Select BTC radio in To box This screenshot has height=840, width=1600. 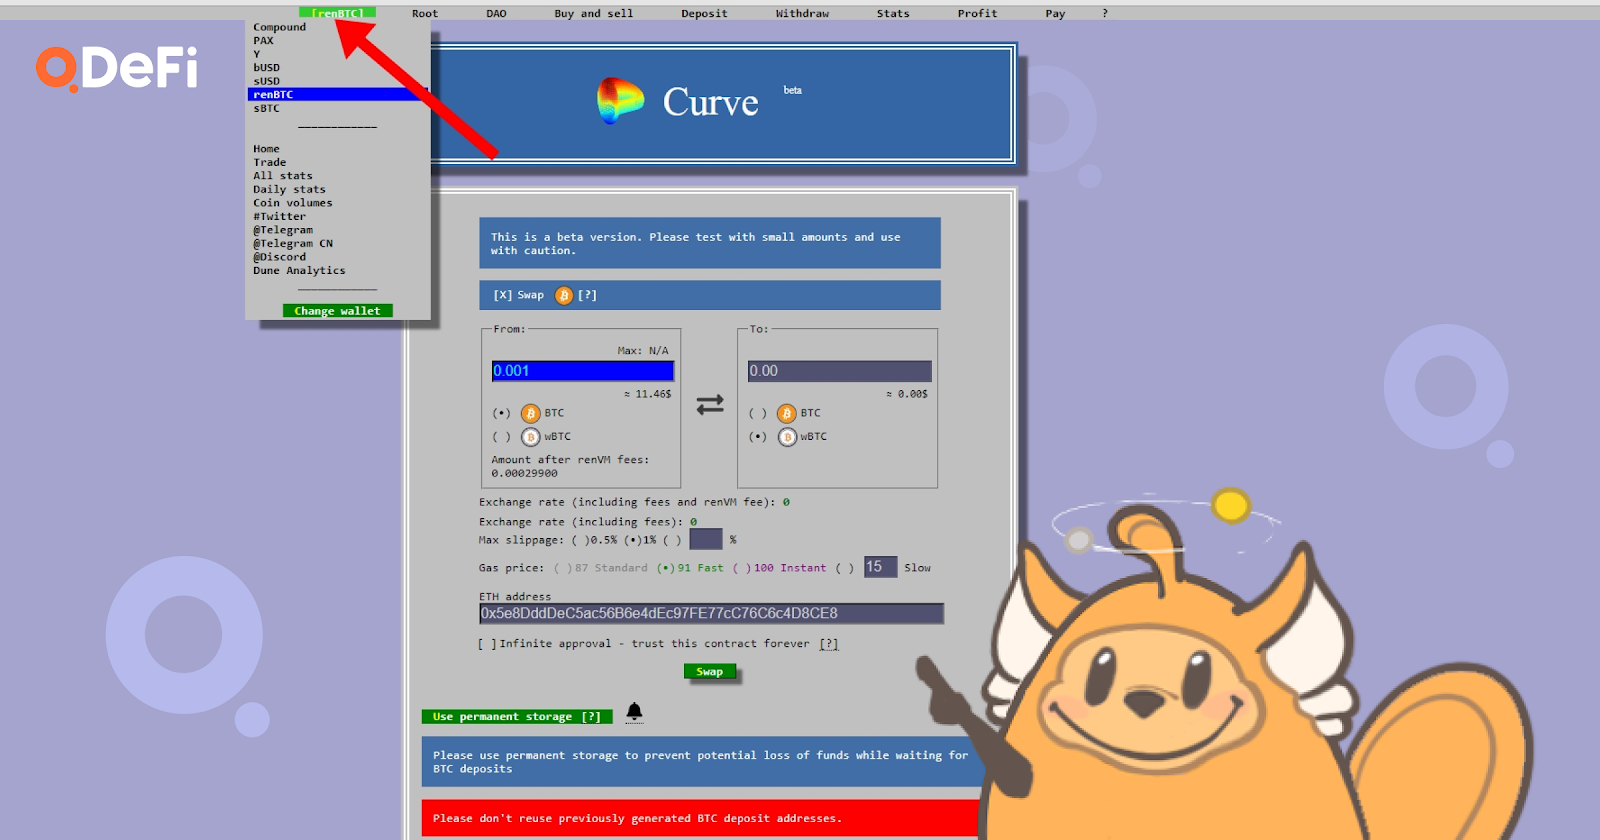[x=758, y=413]
